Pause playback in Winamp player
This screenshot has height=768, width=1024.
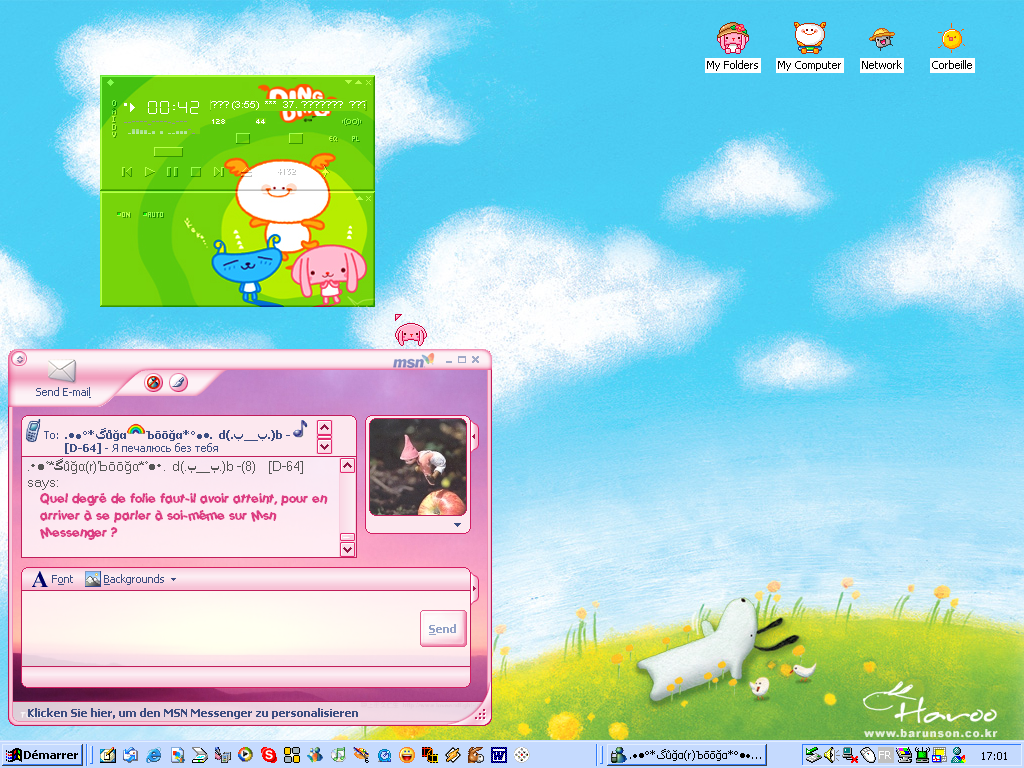click(172, 172)
